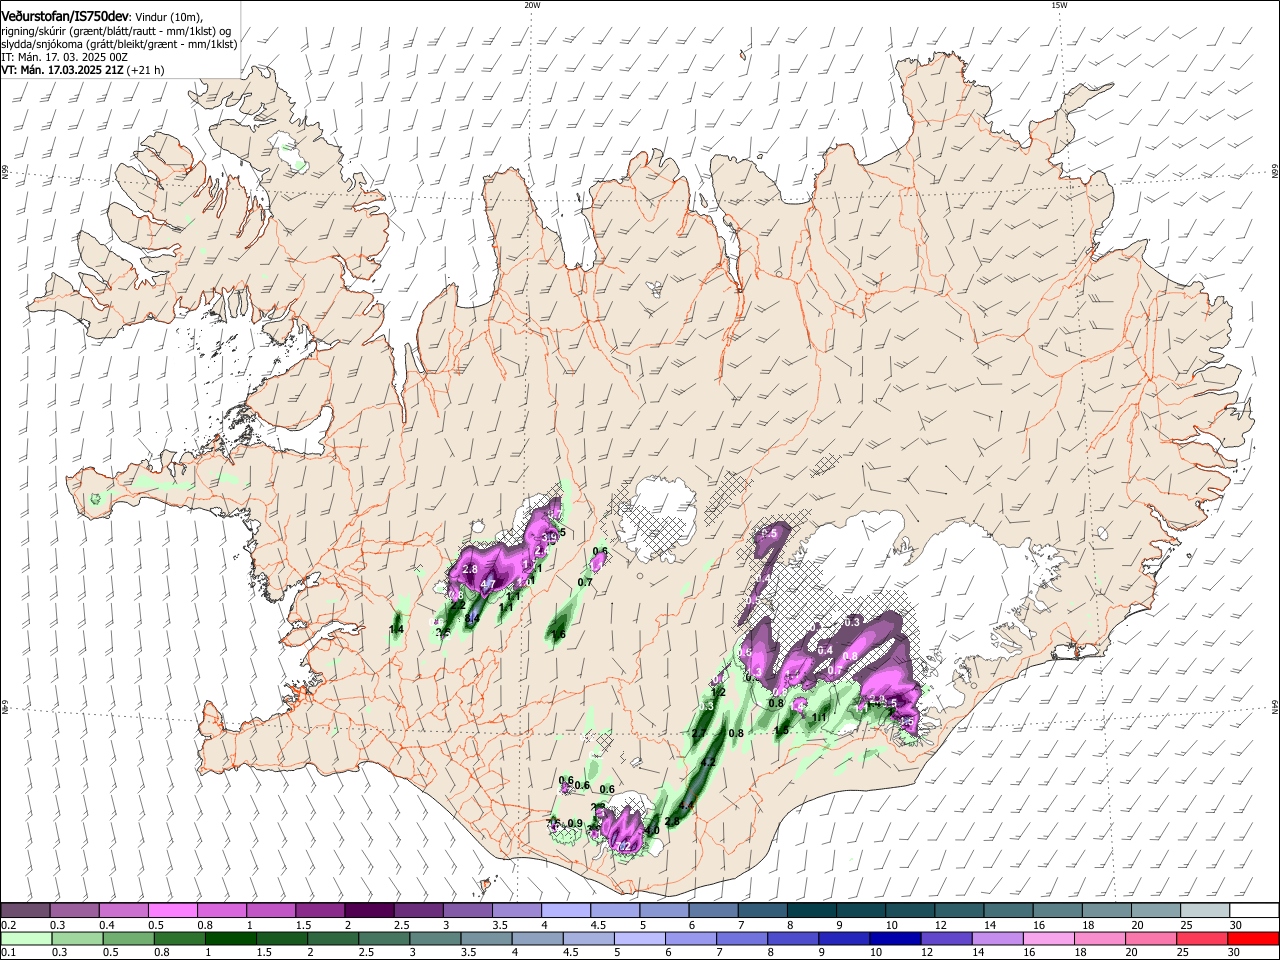Click the 1.6 precipitation value on the map
Image resolution: width=1280 pixels, height=960 pixels.
point(559,635)
